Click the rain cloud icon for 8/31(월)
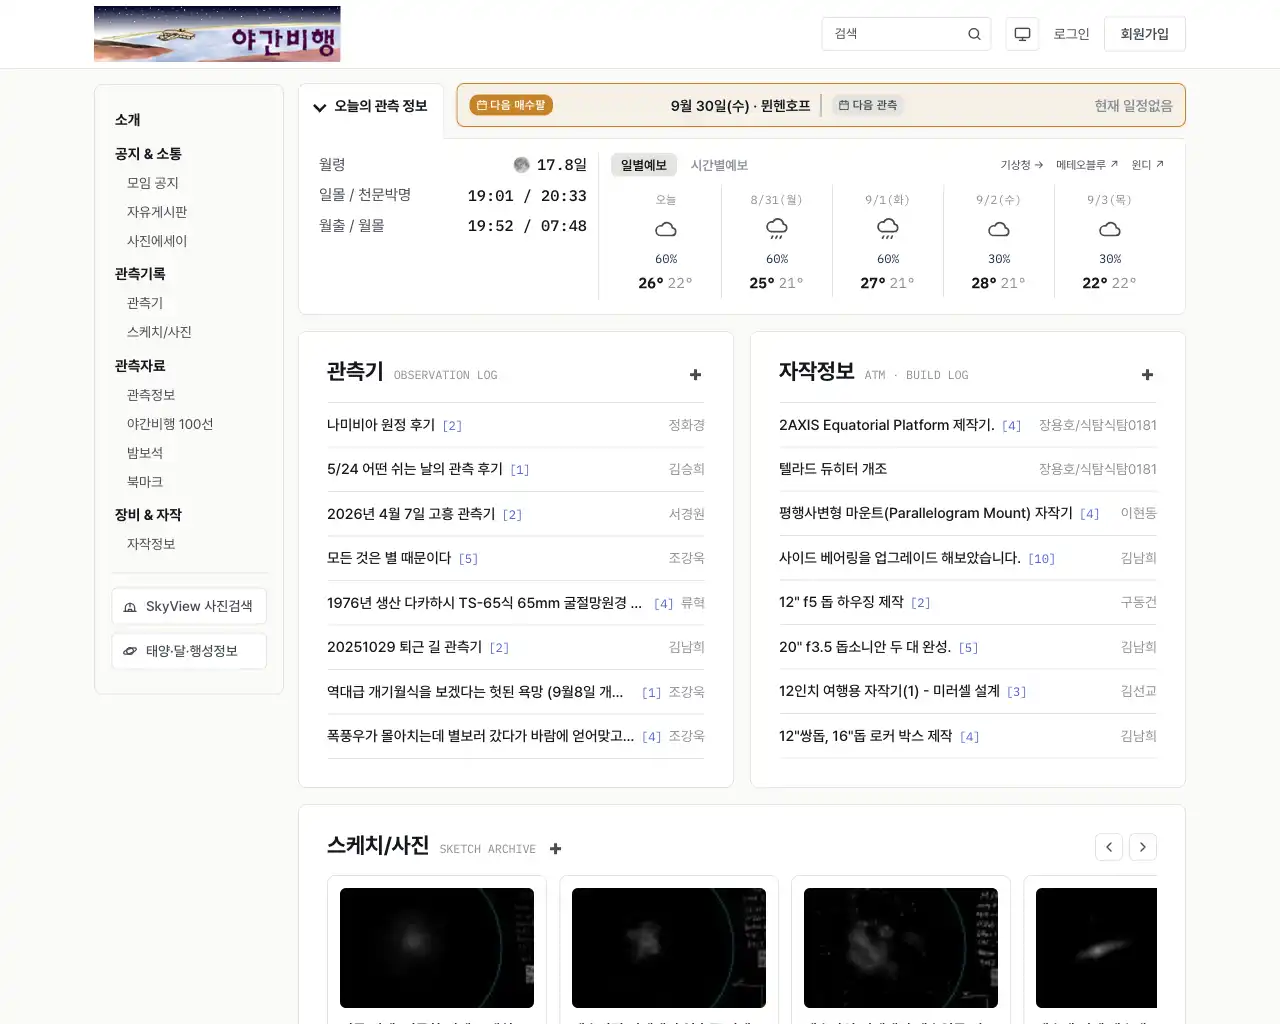The image size is (1280, 1024). (x=777, y=229)
